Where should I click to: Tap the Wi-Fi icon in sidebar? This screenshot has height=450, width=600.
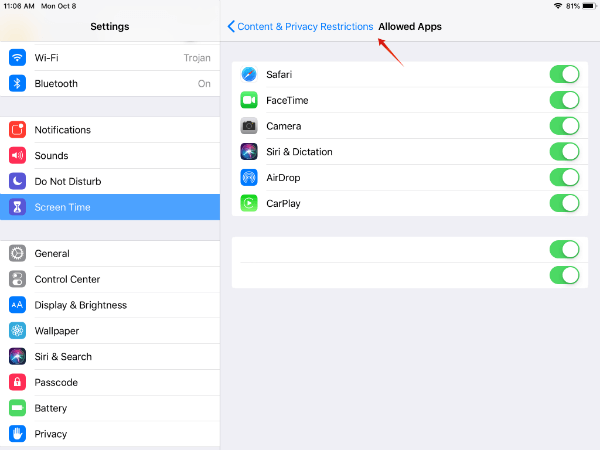(17, 58)
